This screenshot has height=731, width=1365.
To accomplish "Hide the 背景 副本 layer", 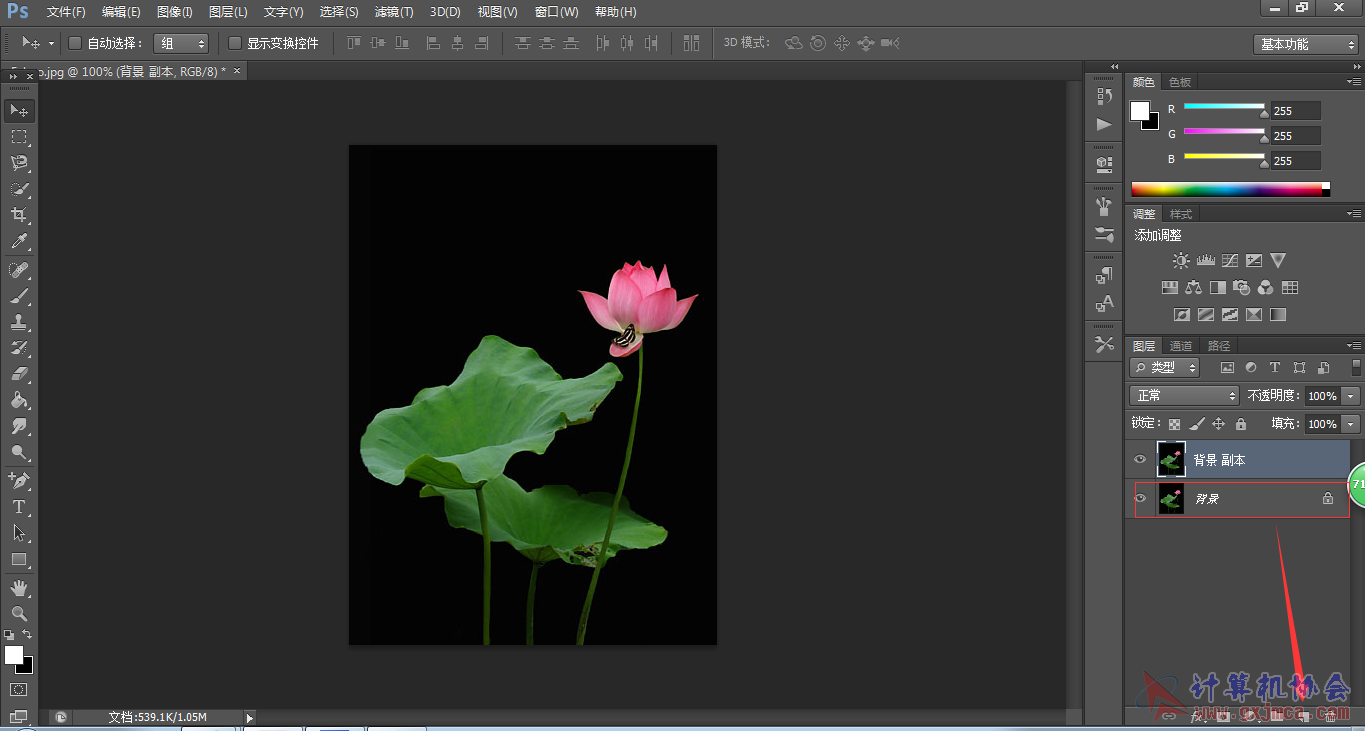I will click(1140, 460).
